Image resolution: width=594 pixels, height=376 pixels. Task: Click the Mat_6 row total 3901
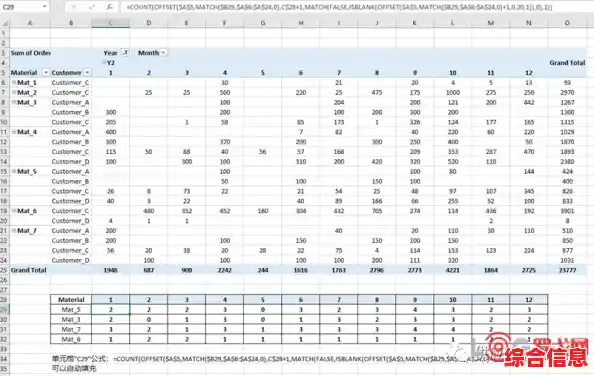[567, 211]
